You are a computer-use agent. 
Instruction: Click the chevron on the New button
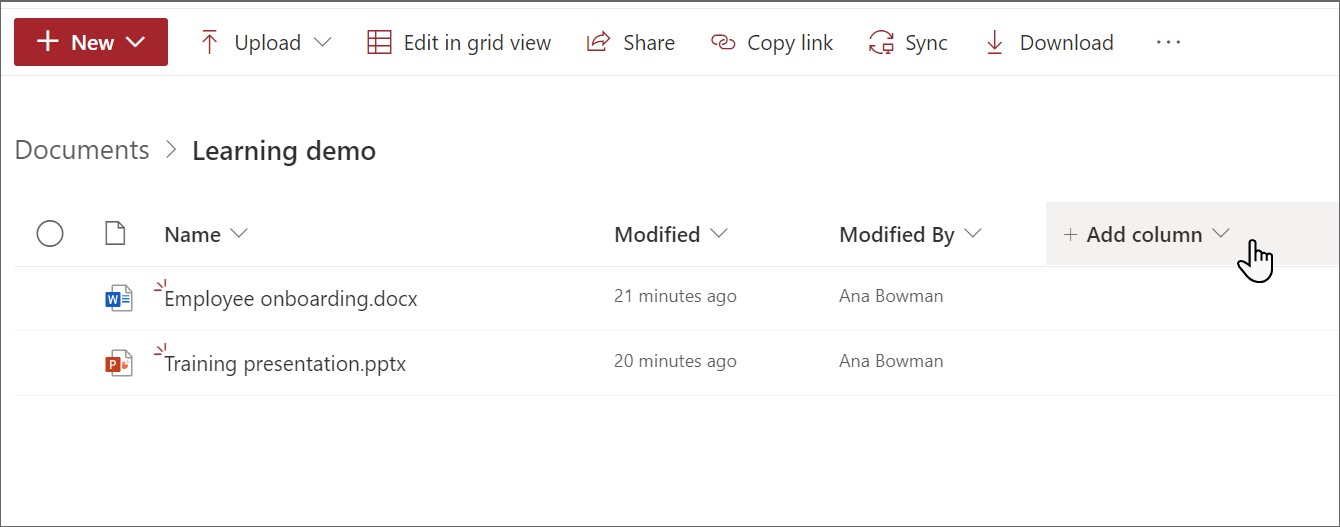137,42
